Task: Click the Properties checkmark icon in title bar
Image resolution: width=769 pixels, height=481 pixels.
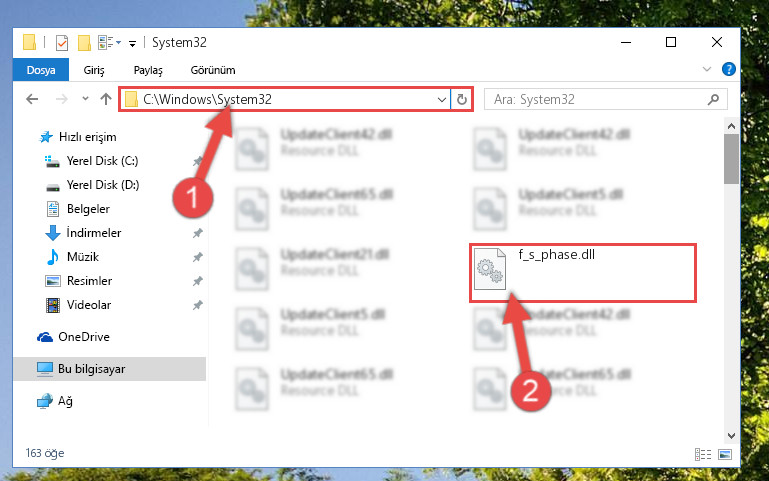Action: click(62, 43)
